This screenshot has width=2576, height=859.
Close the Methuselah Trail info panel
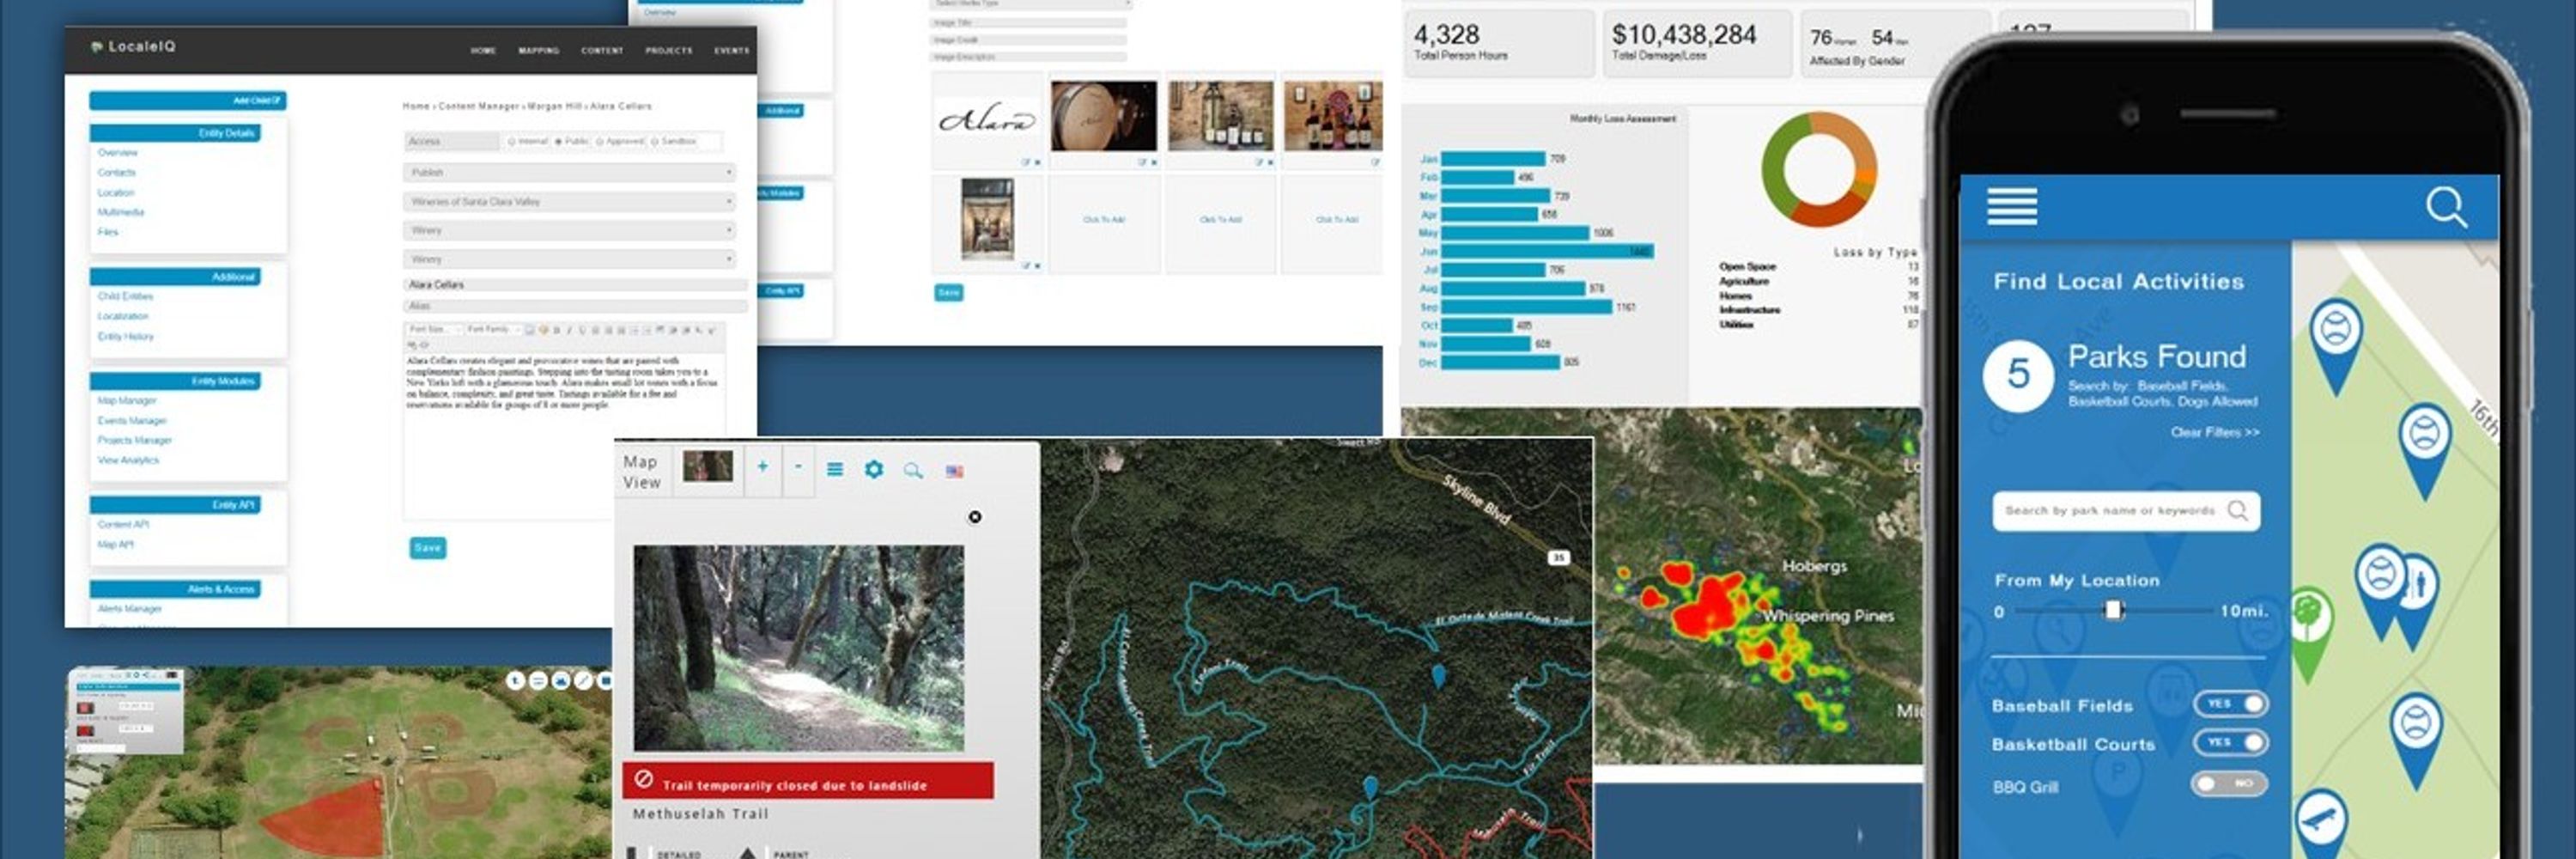(x=975, y=517)
